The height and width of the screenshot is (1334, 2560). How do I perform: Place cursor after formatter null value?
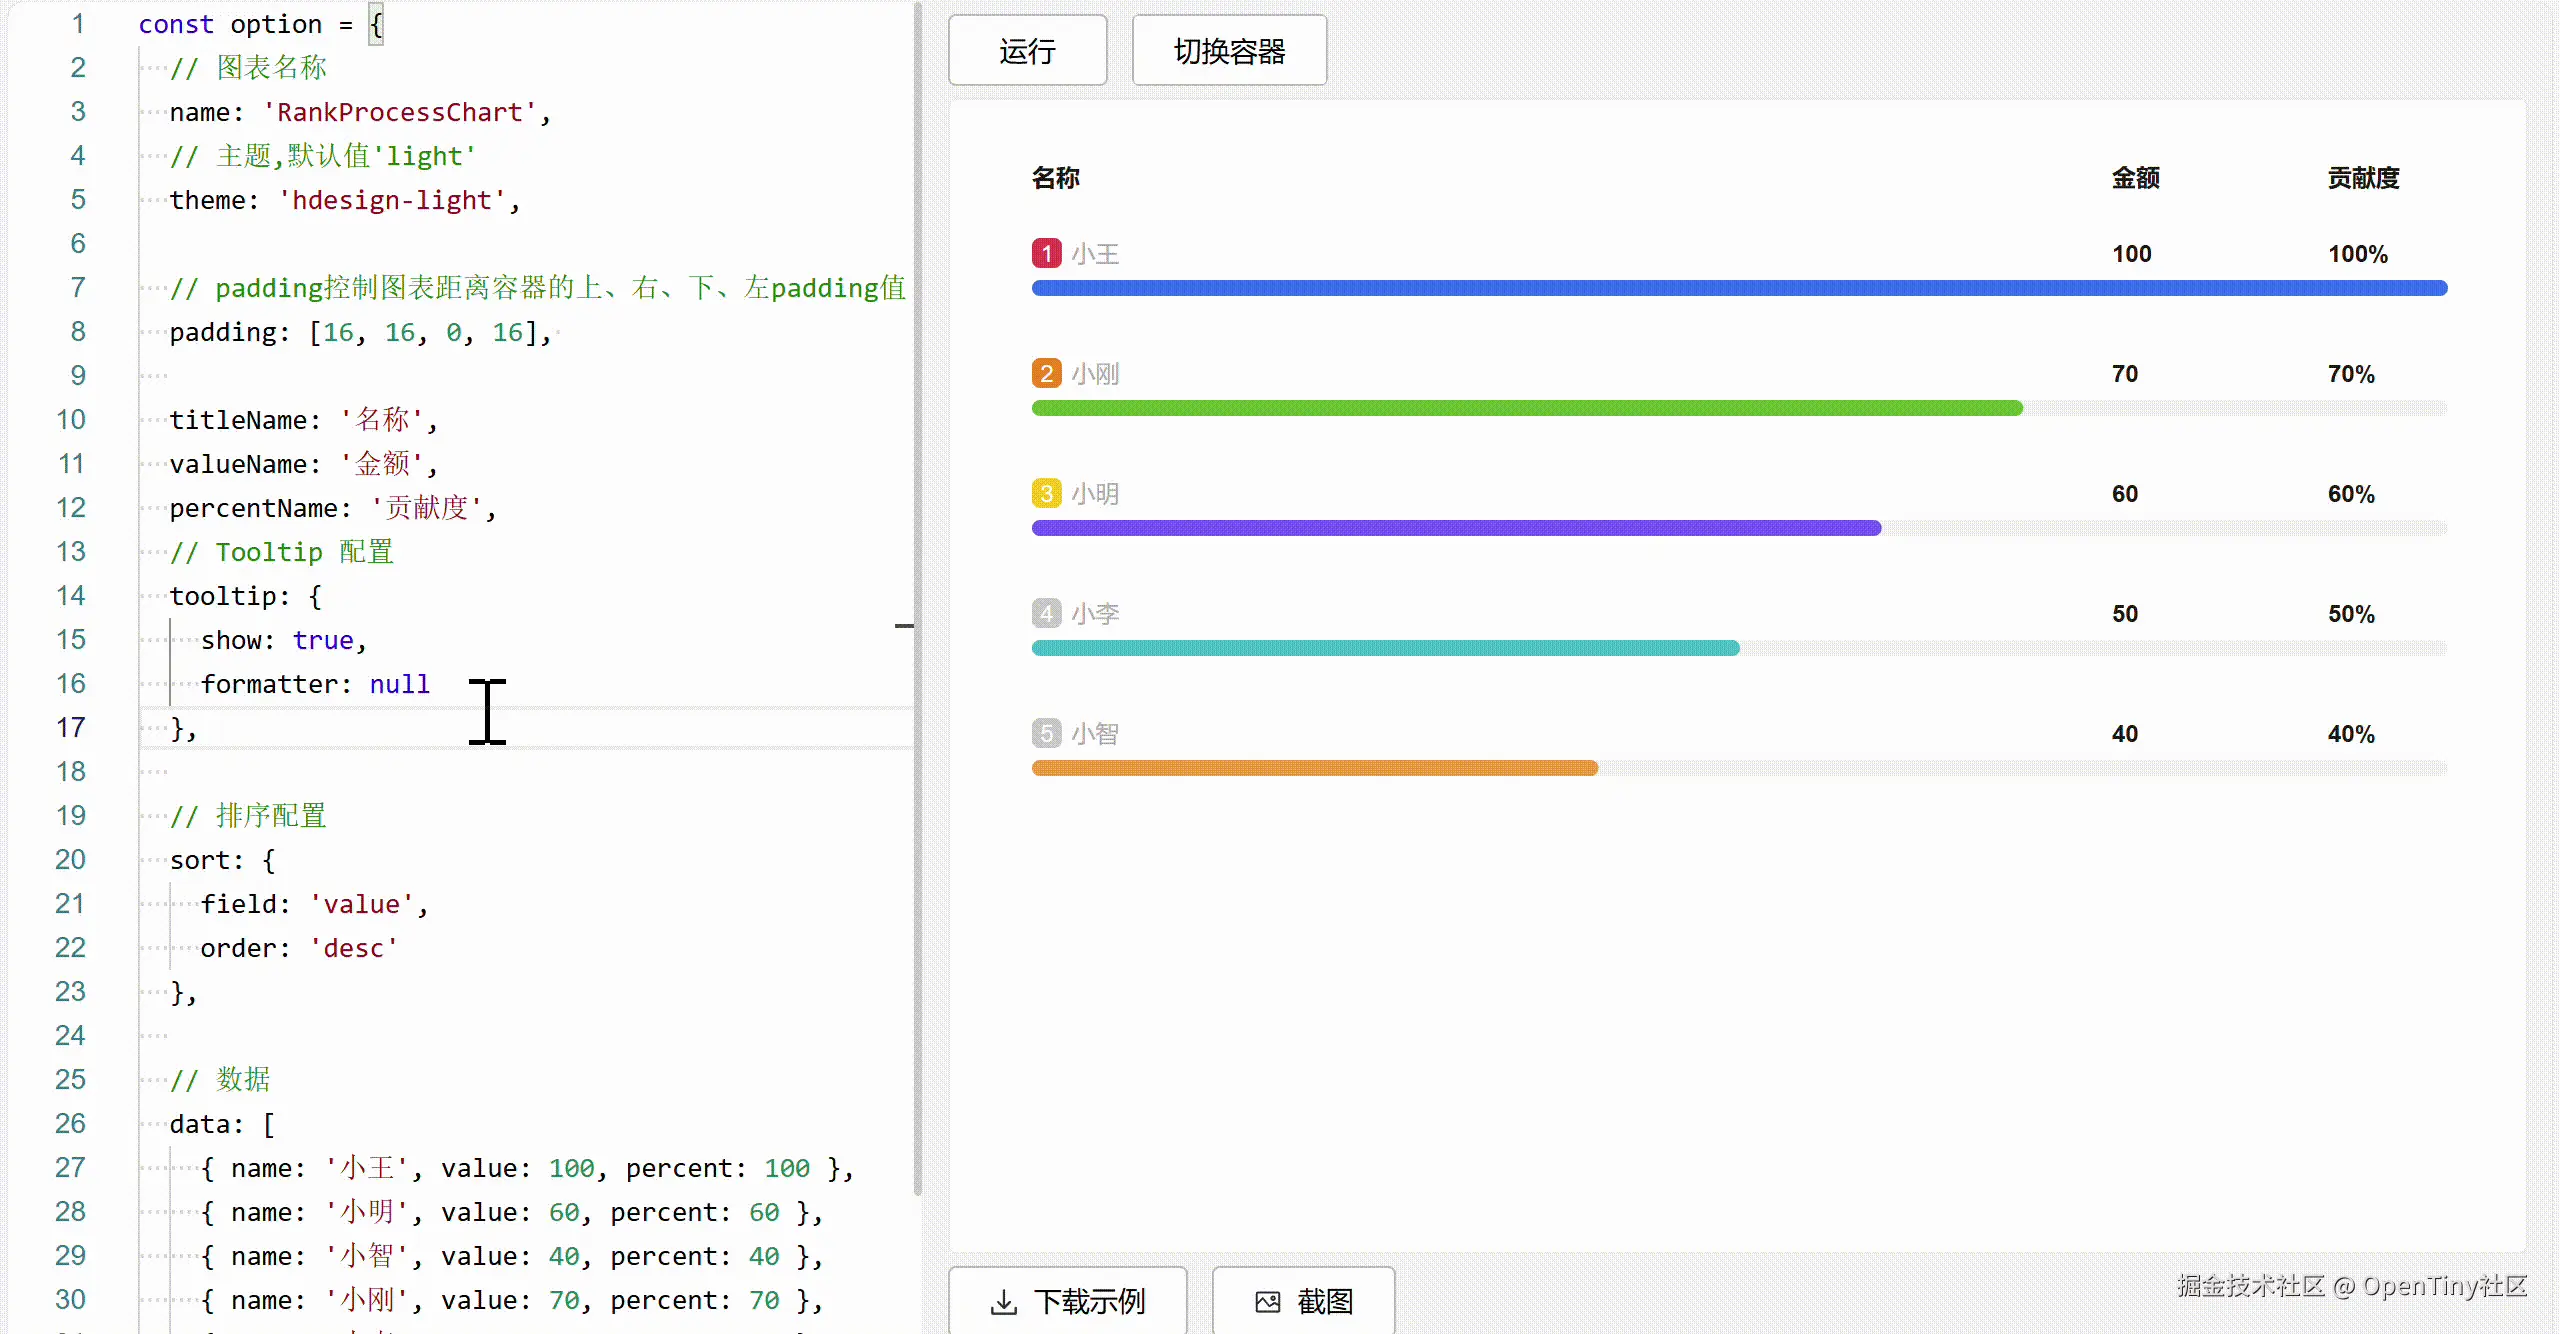(431, 684)
